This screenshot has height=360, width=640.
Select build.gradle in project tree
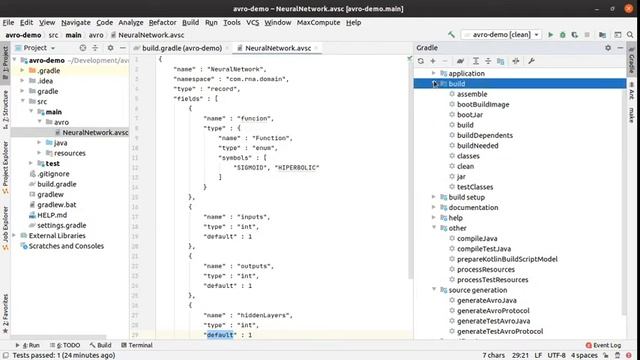click(57, 184)
